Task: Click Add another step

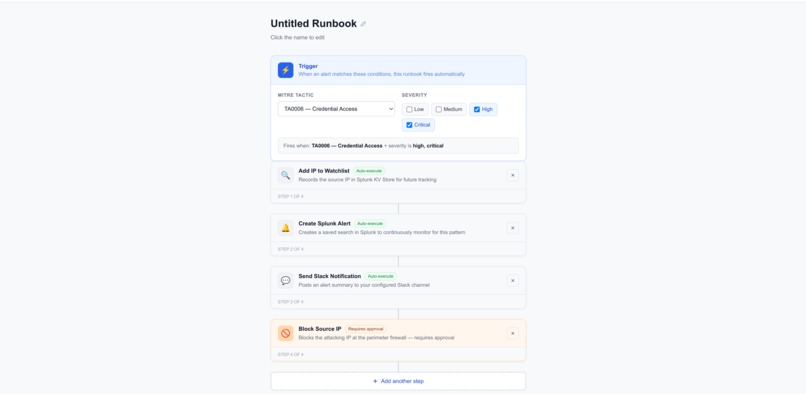Action: pyautogui.click(x=398, y=381)
